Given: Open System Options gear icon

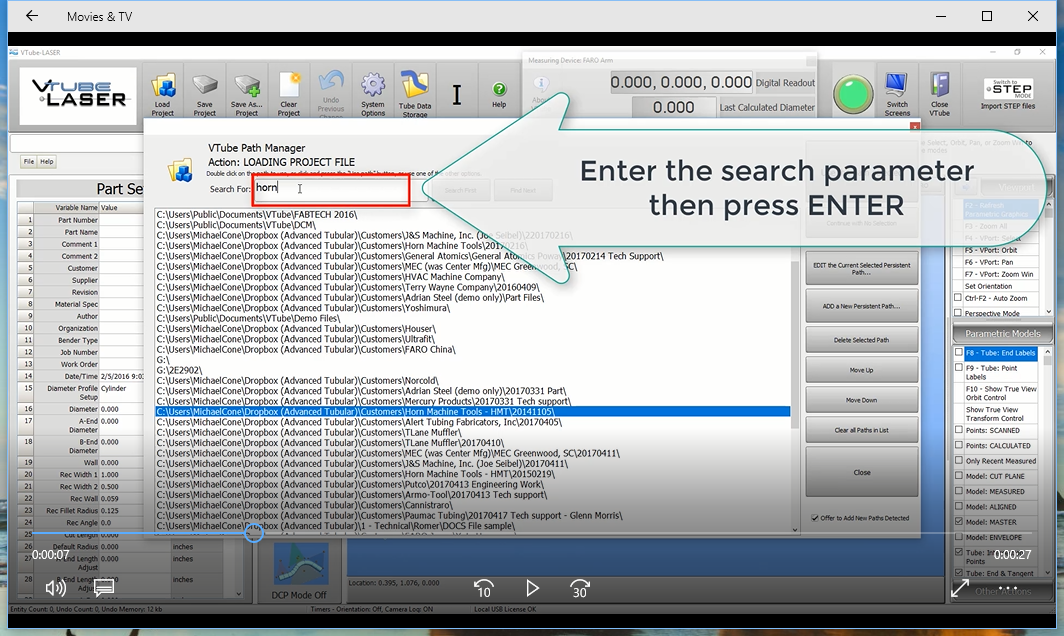Looking at the screenshot, I should click(x=373, y=94).
